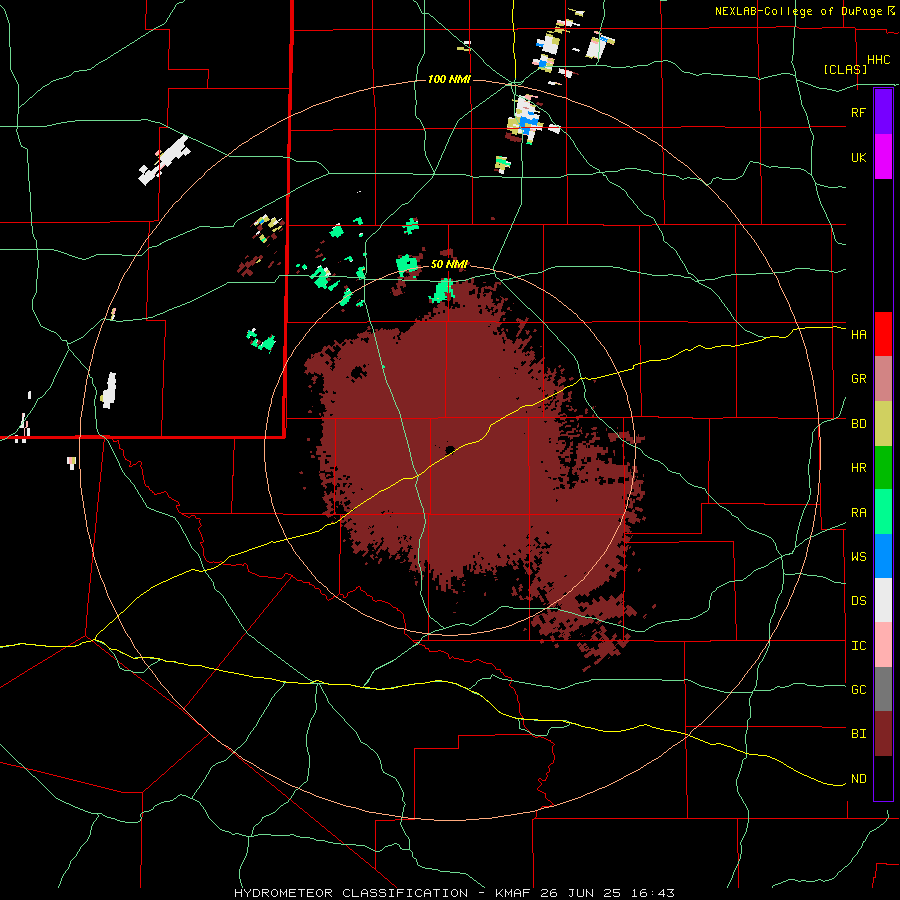The image size is (900, 900).
Task: Click the IC pink legend swatch
Action: click(x=883, y=645)
